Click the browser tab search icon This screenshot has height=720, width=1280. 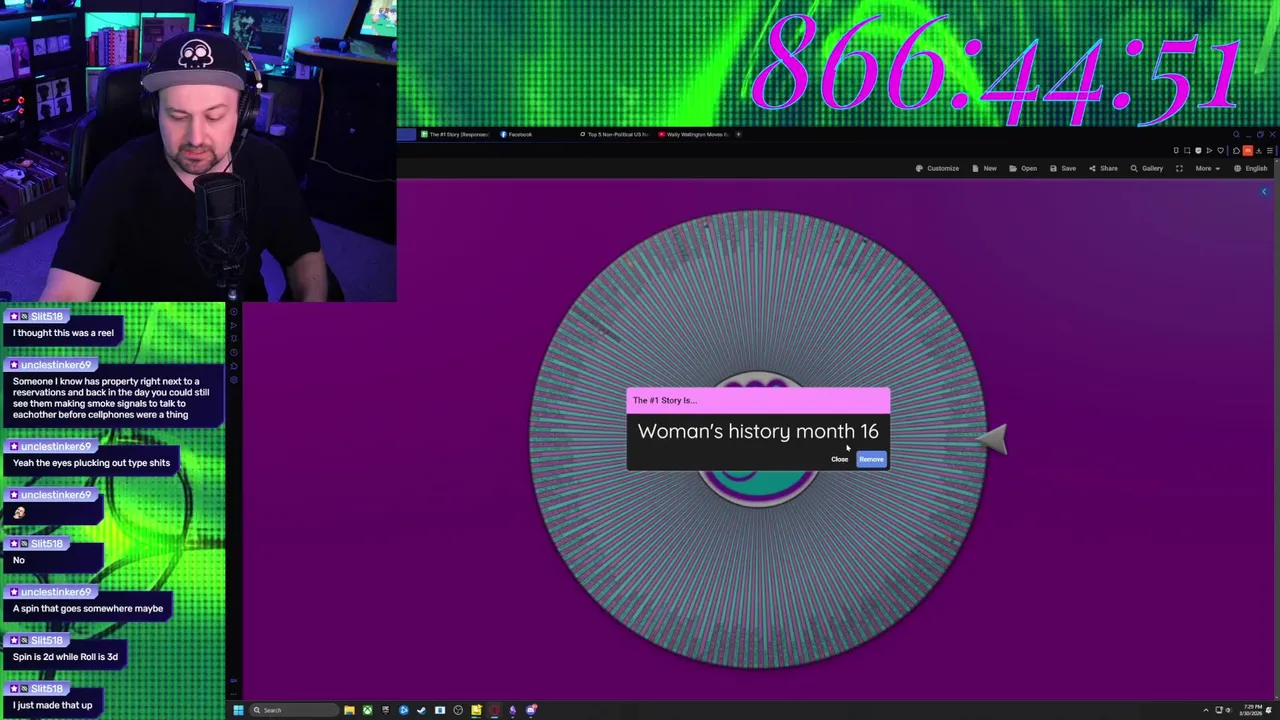point(1236,134)
